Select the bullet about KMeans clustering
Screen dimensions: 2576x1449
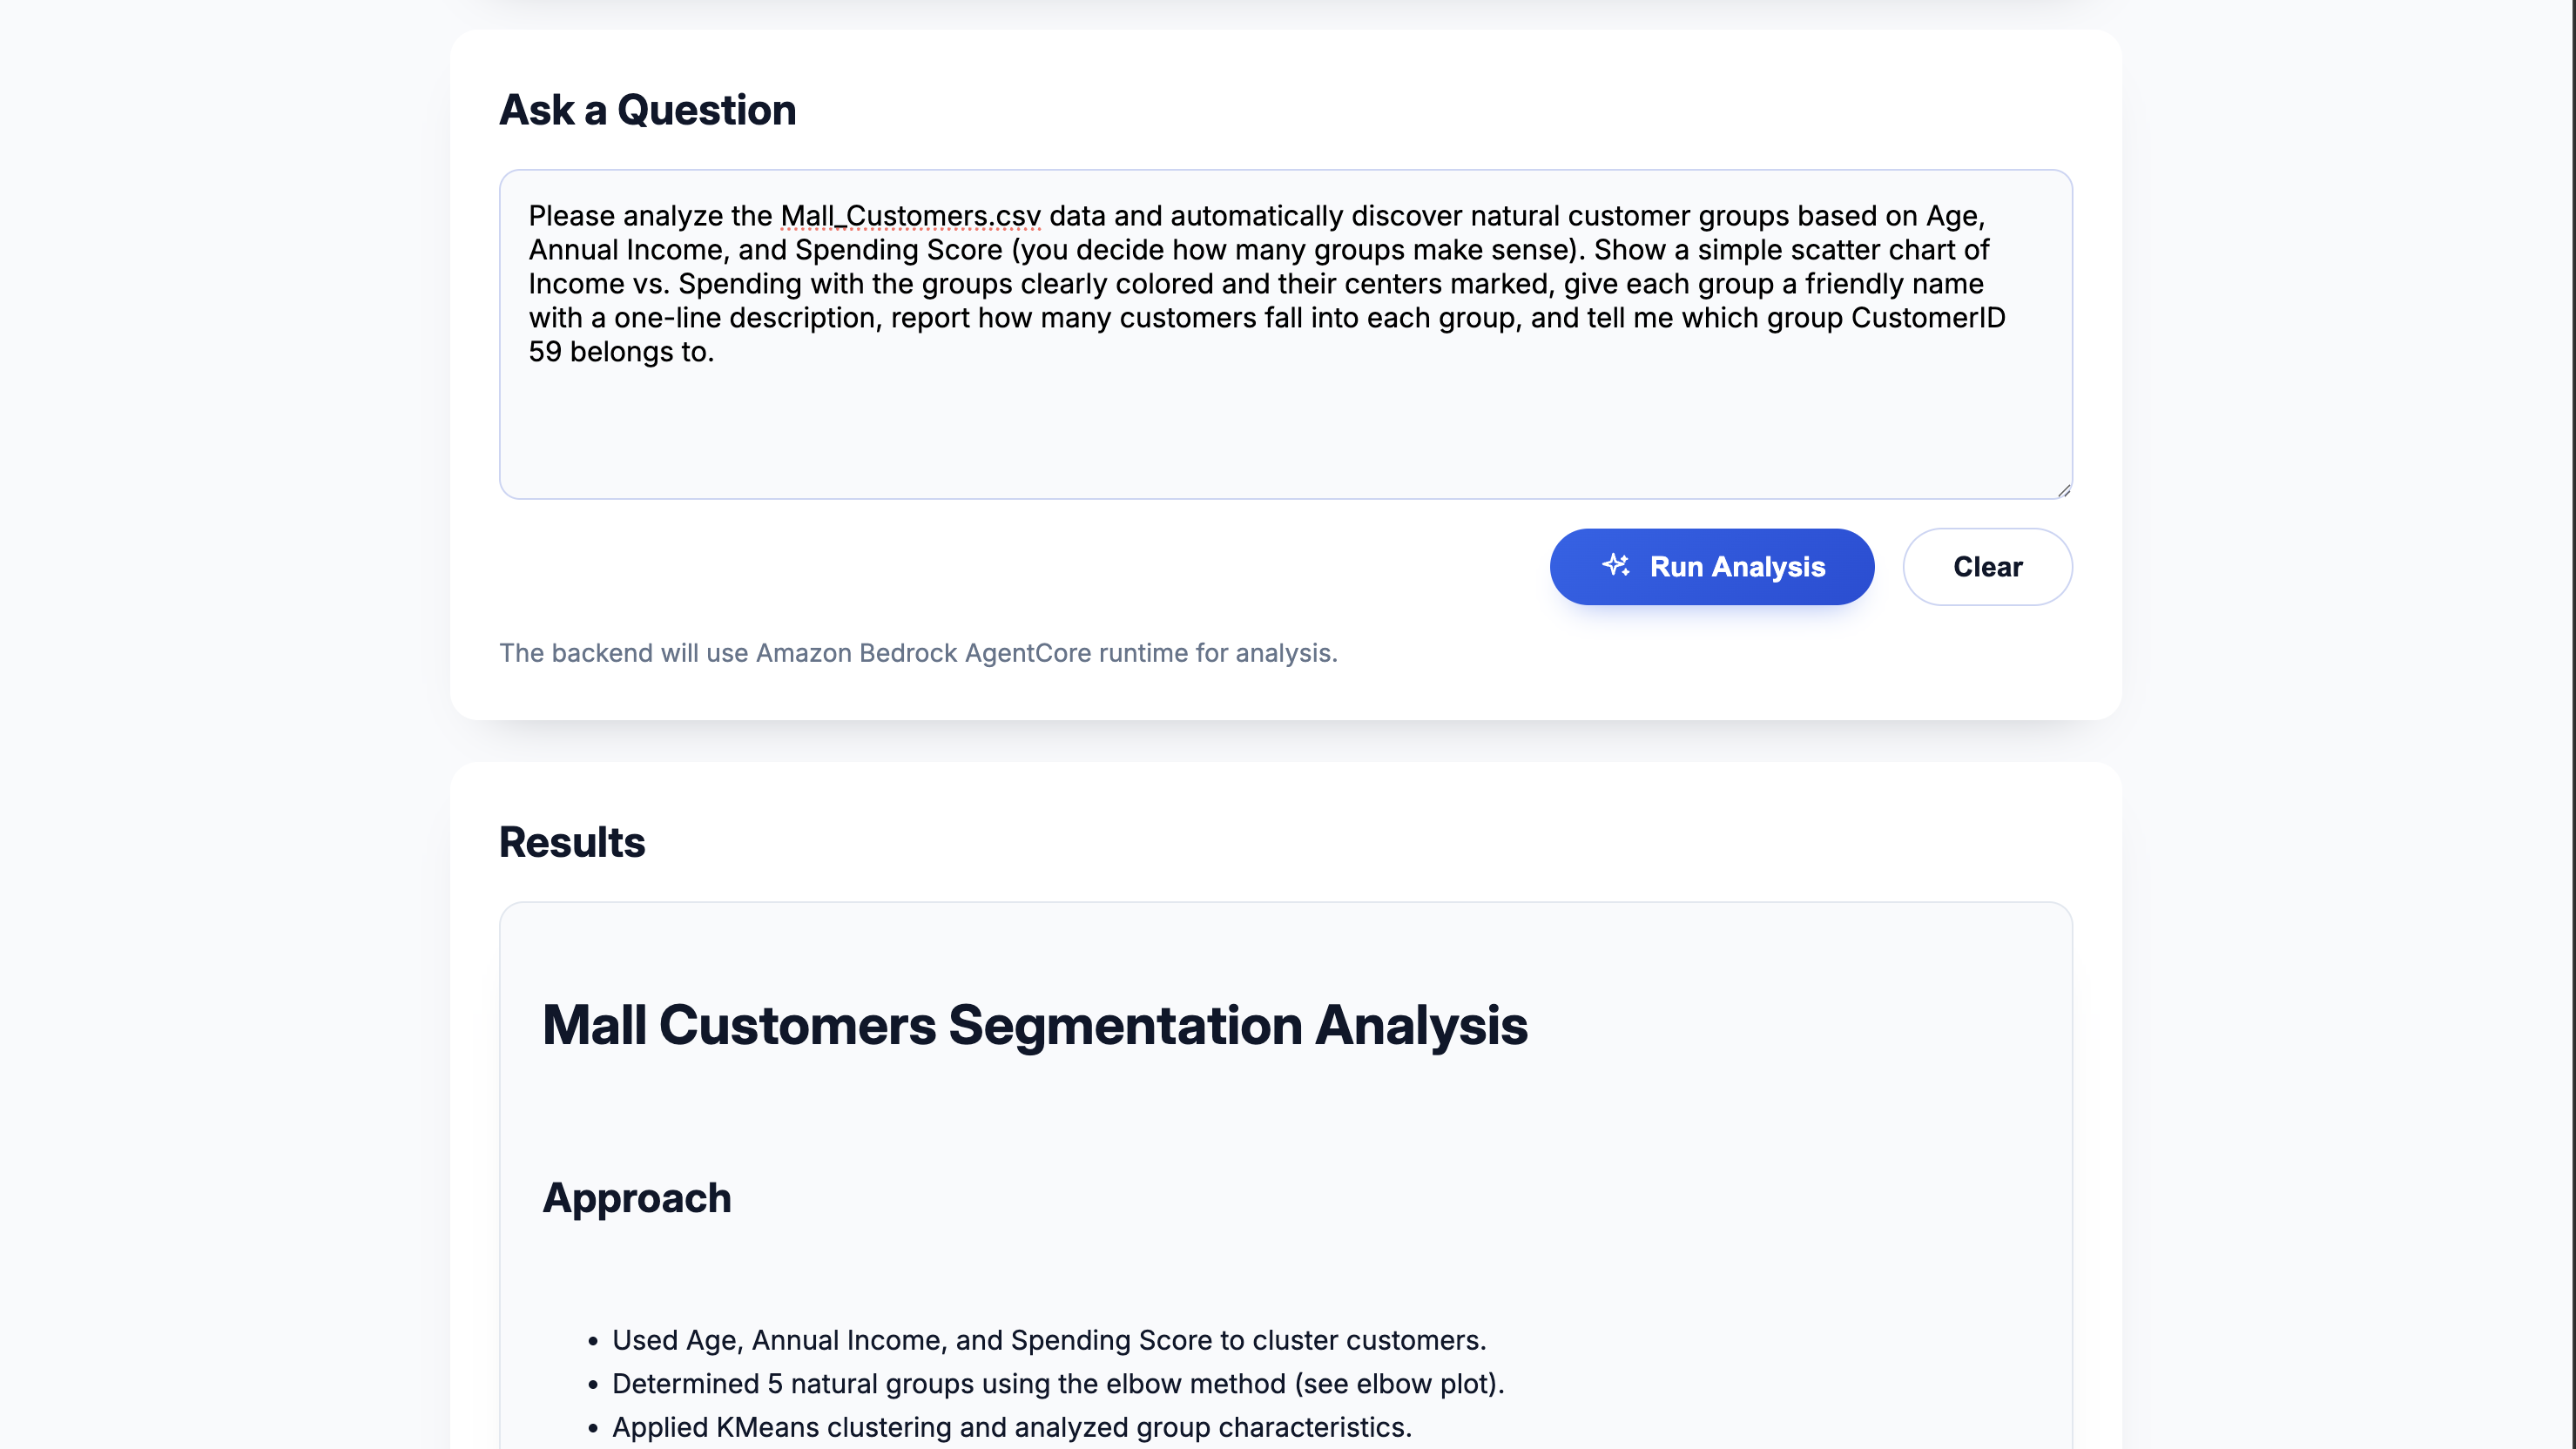[1011, 1427]
